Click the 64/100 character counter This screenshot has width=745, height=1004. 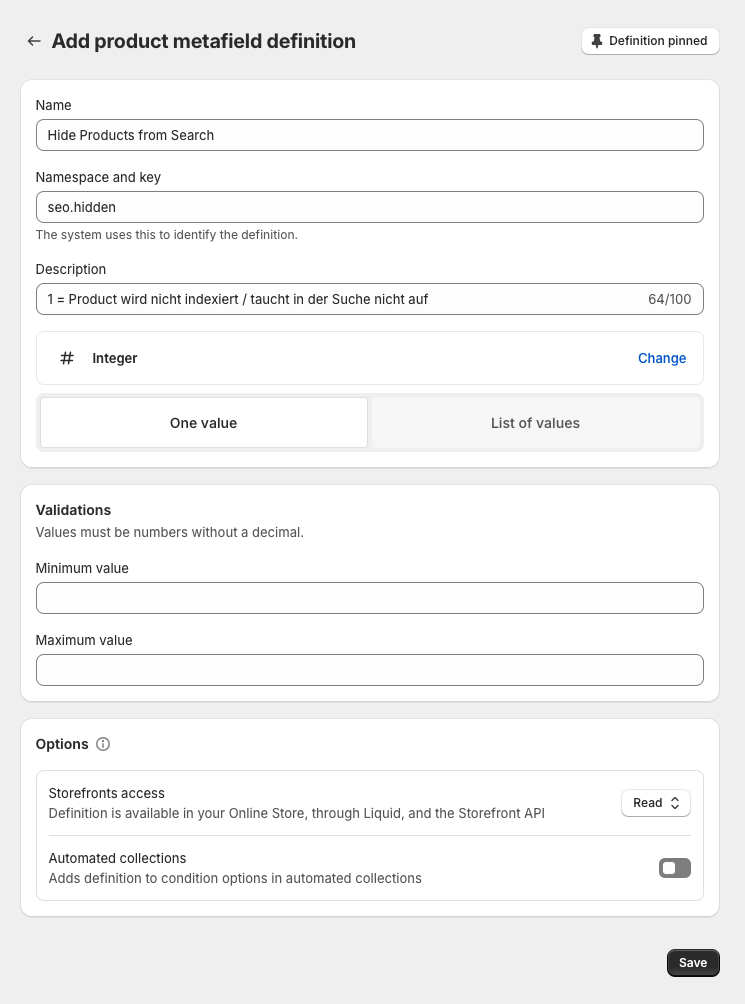click(669, 299)
